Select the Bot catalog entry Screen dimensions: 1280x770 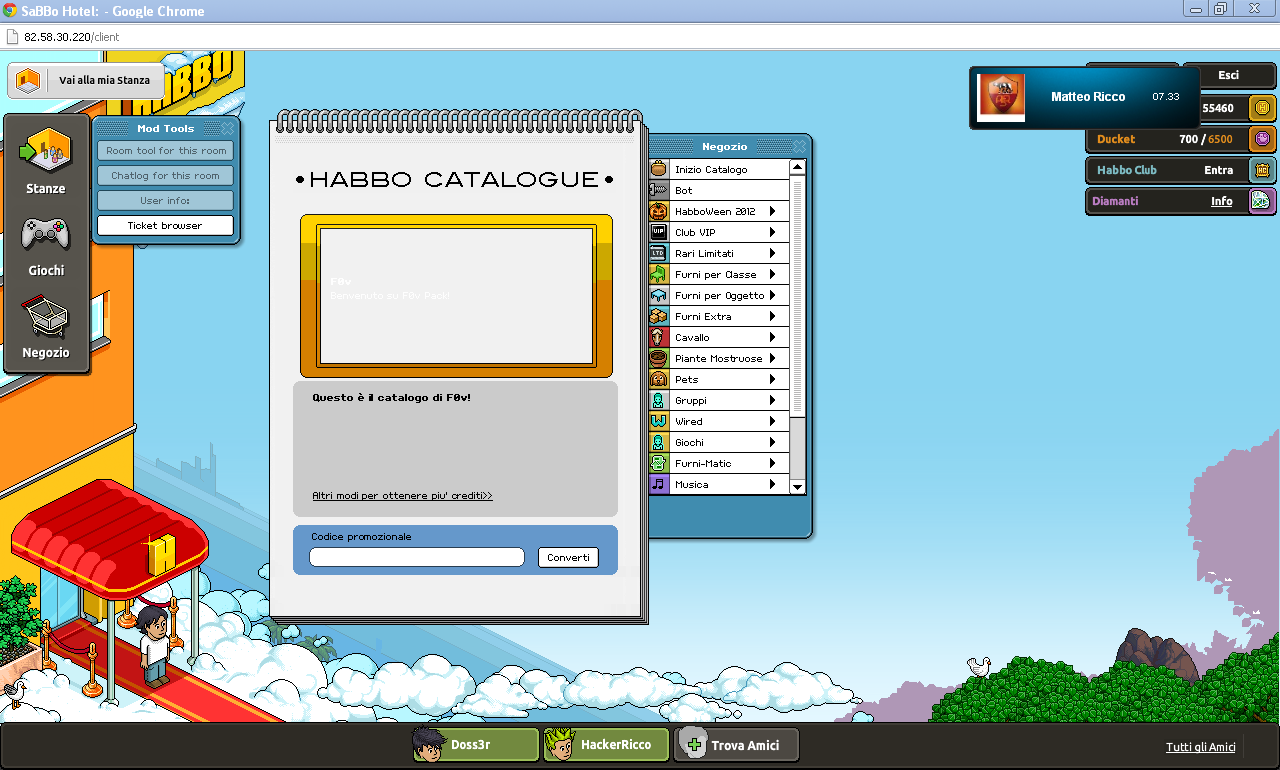pos(719,190)
